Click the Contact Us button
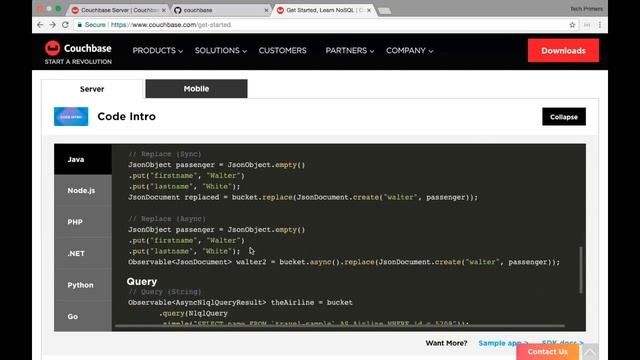The height and width of the screenshot is (360, 640). point(547,351)
